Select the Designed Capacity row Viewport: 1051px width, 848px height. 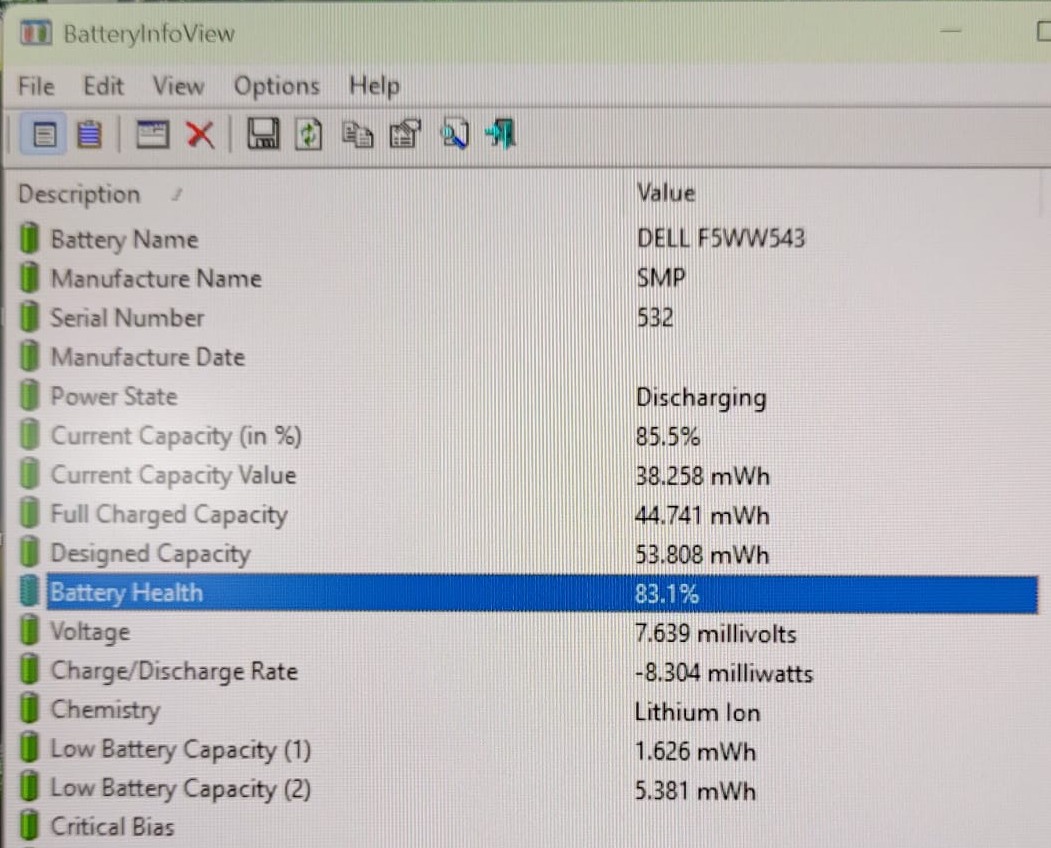point(528,554)
